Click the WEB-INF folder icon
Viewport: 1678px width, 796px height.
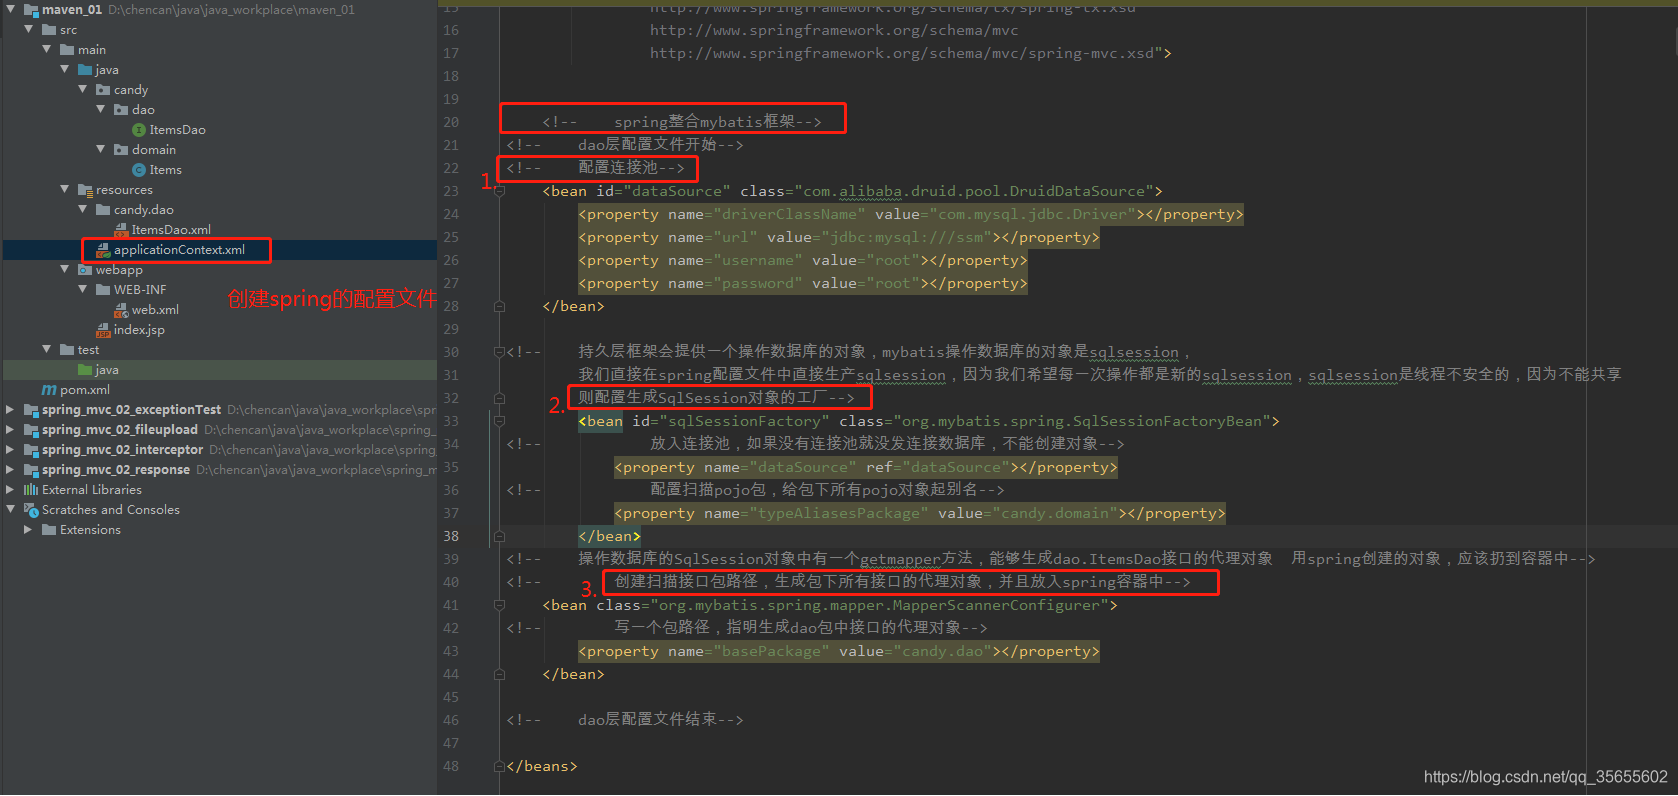coord(103,290)
